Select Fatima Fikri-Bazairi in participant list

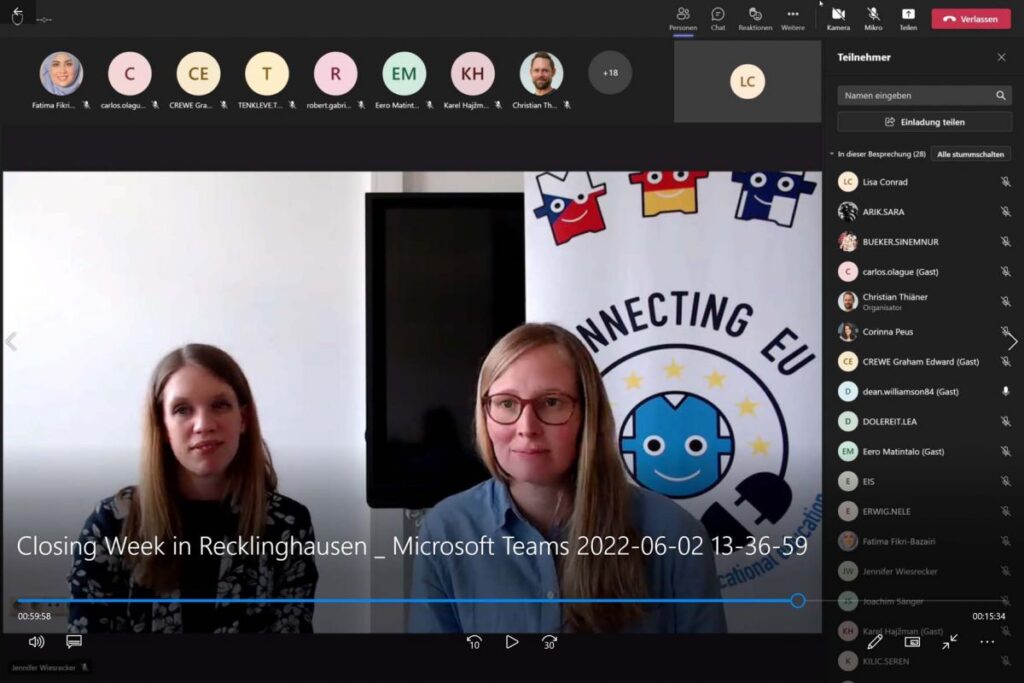pyautogui.click(x=924, y=542)
